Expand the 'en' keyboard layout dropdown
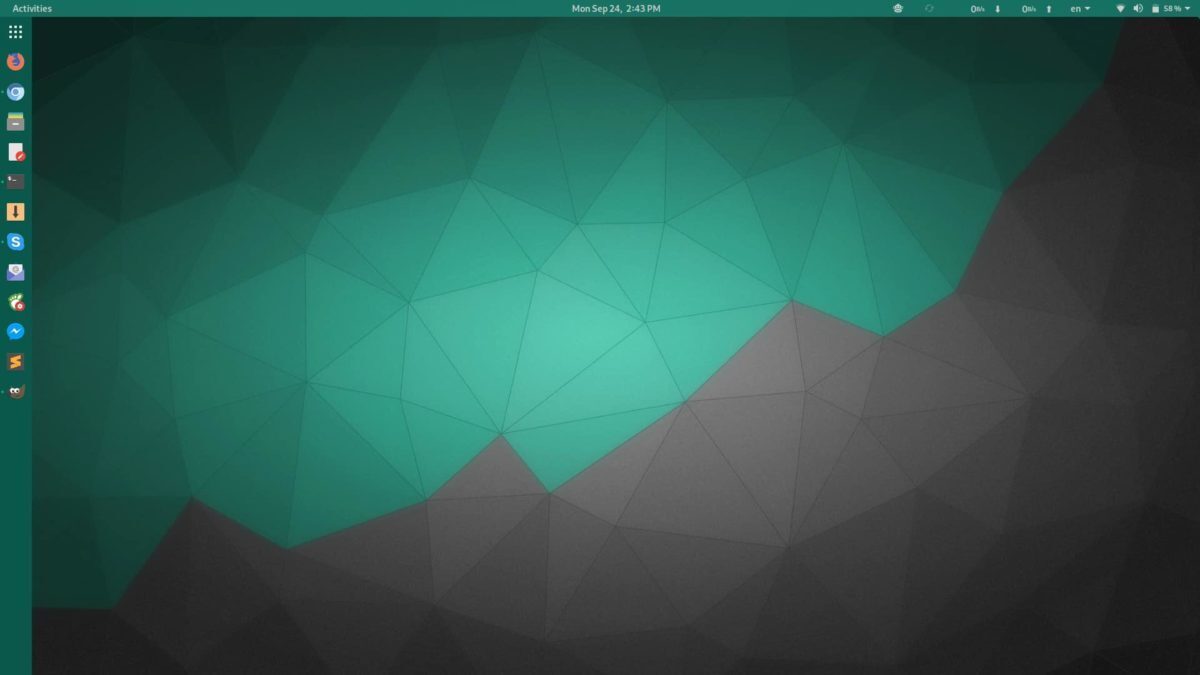The width and height of the screenshot is (1200, 675). [1080, 8]
